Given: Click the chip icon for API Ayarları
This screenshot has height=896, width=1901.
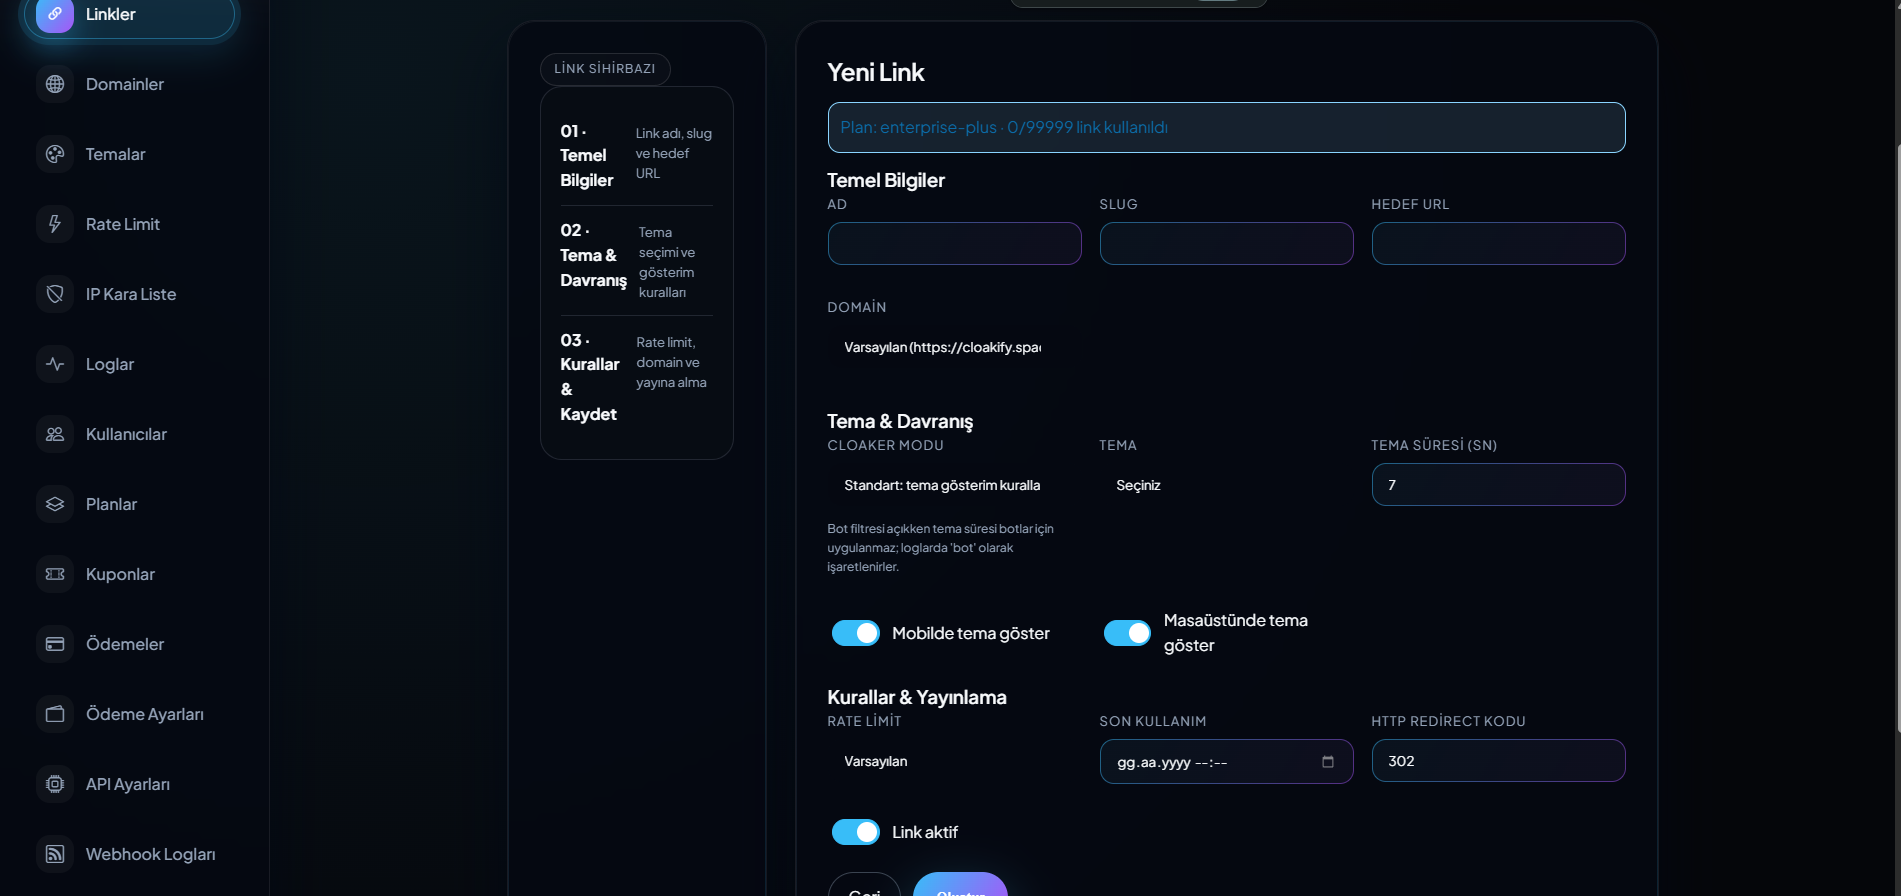Looking at the screenshot, I should [55, 784].
